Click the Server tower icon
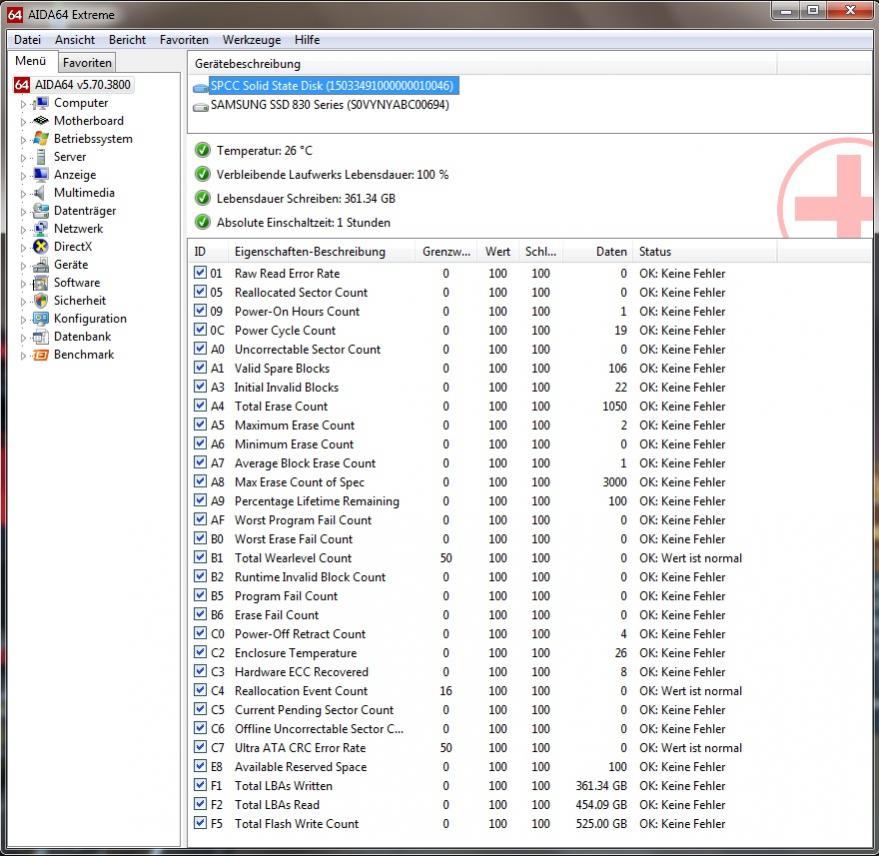This screenshot has height=856, width=879. pos(41,157)
